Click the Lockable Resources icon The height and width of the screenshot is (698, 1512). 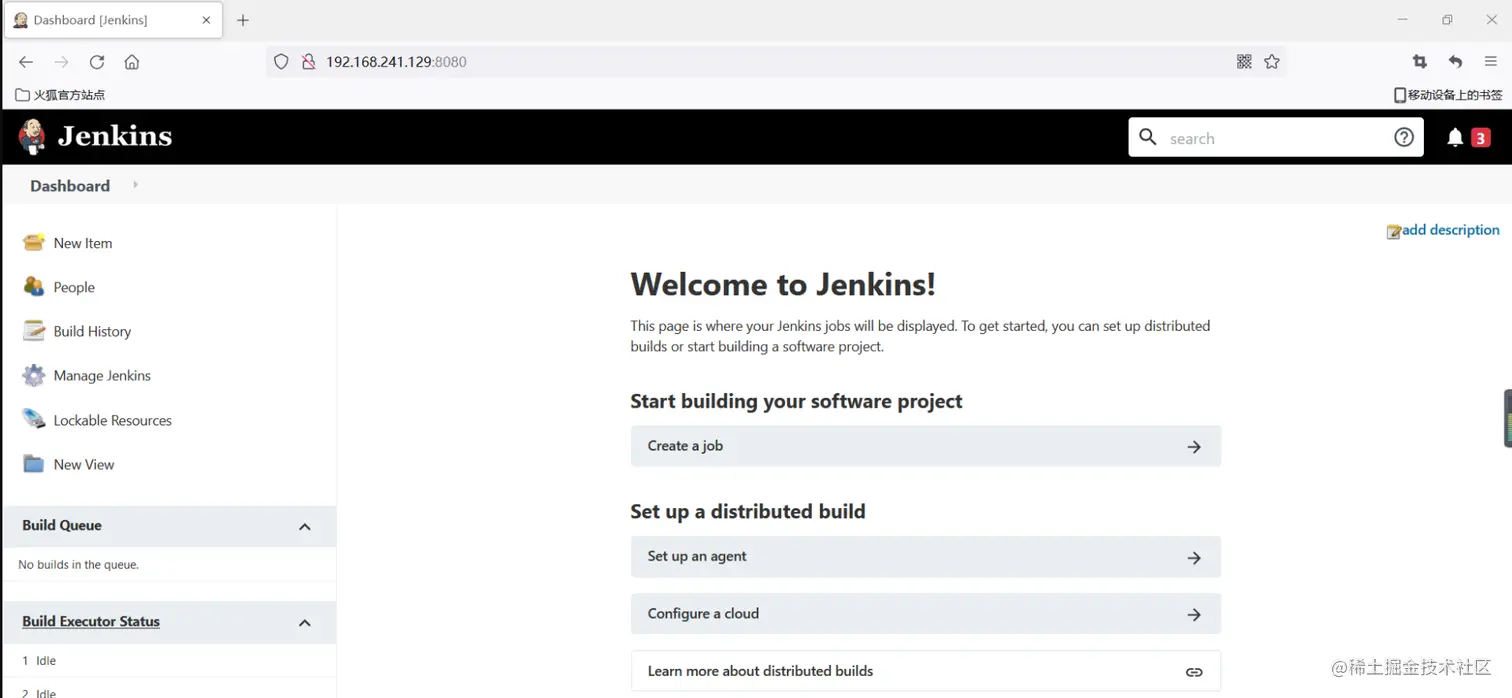click(x=34, y=419)
